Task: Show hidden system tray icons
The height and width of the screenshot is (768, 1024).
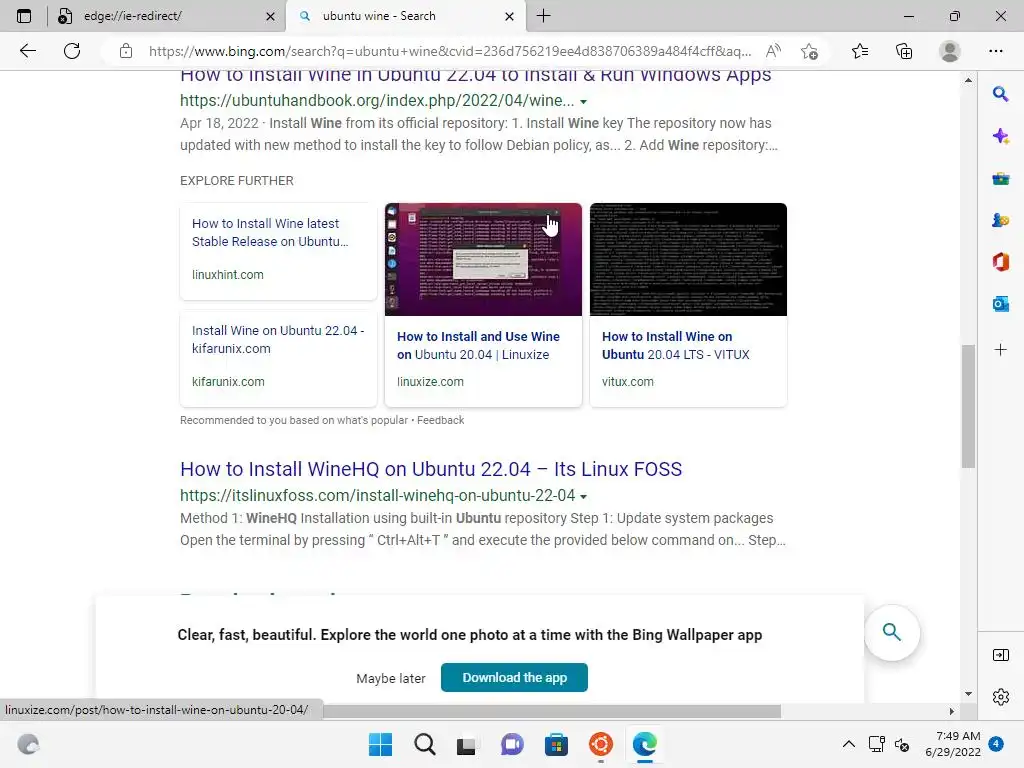Action: tap(848, 744)
